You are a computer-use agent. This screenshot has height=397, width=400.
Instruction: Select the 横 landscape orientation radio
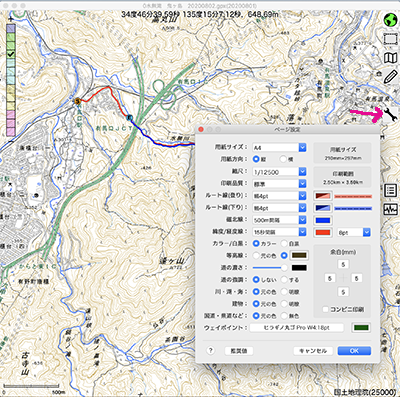point(283,159)
